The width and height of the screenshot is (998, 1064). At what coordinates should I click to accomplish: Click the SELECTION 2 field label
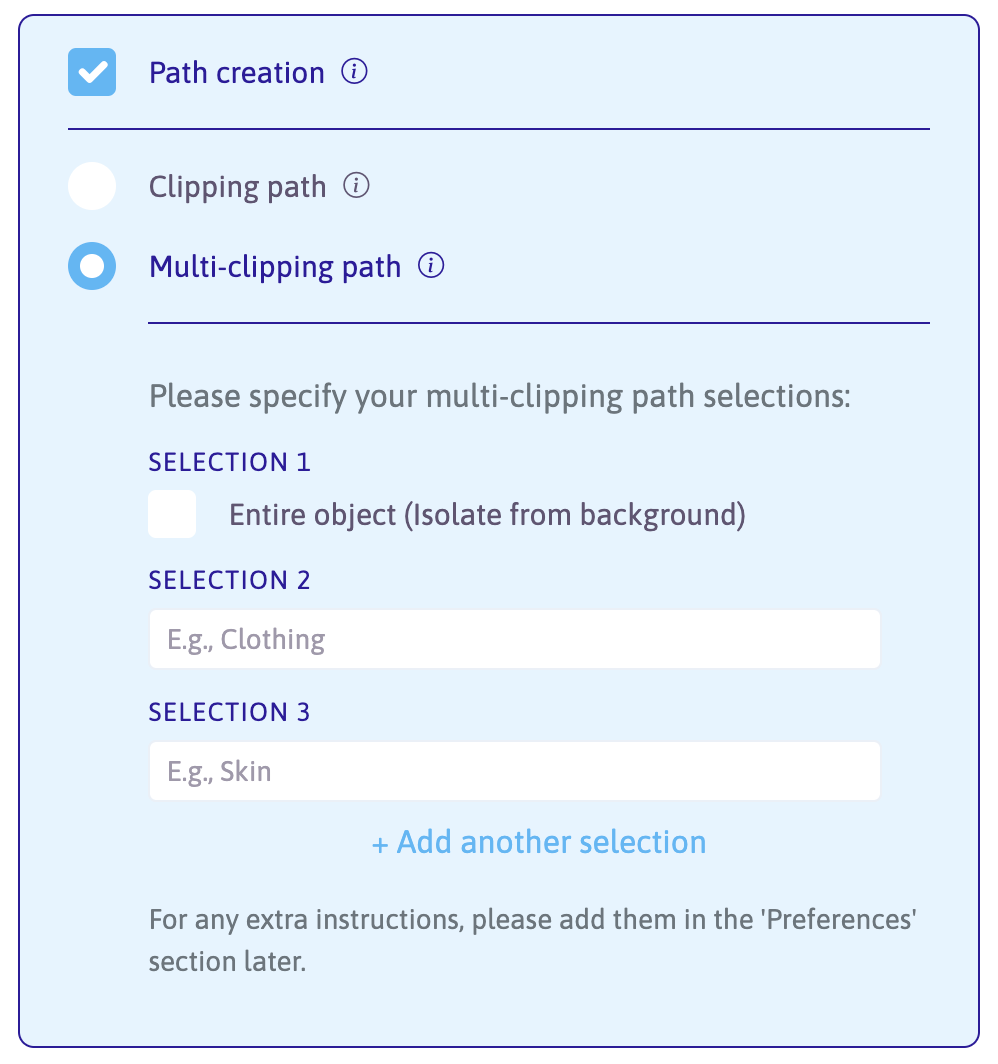230,580
